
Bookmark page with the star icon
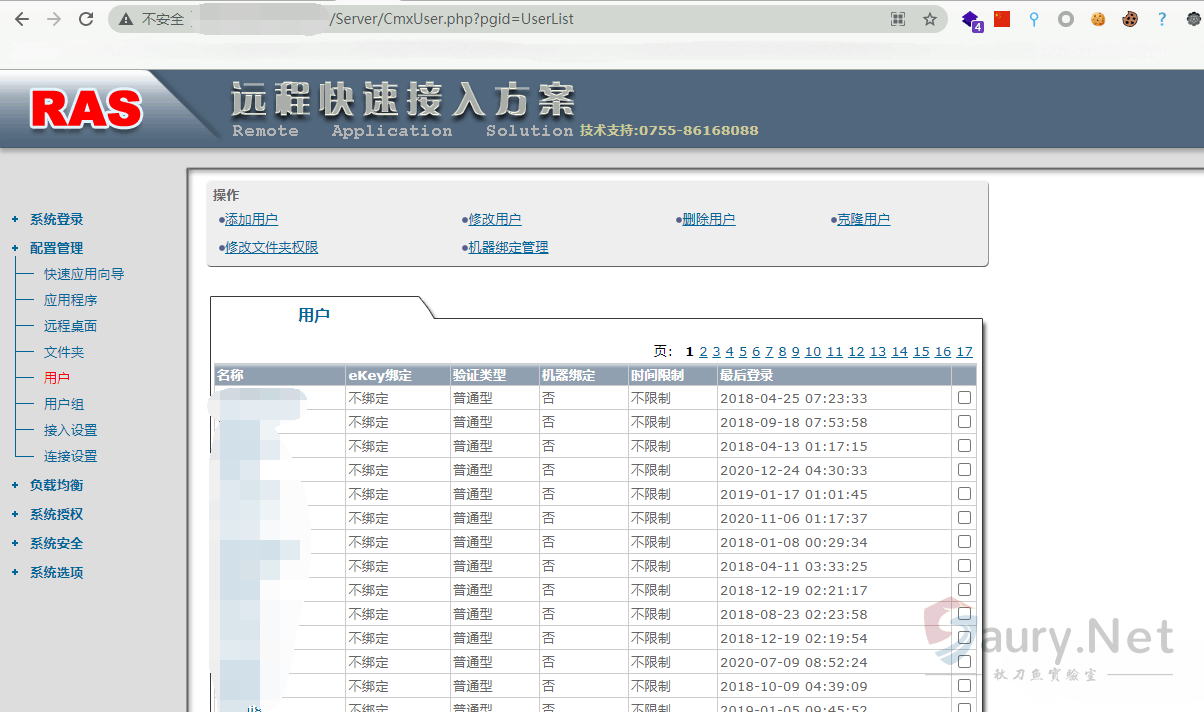click(x=929, y=19)
